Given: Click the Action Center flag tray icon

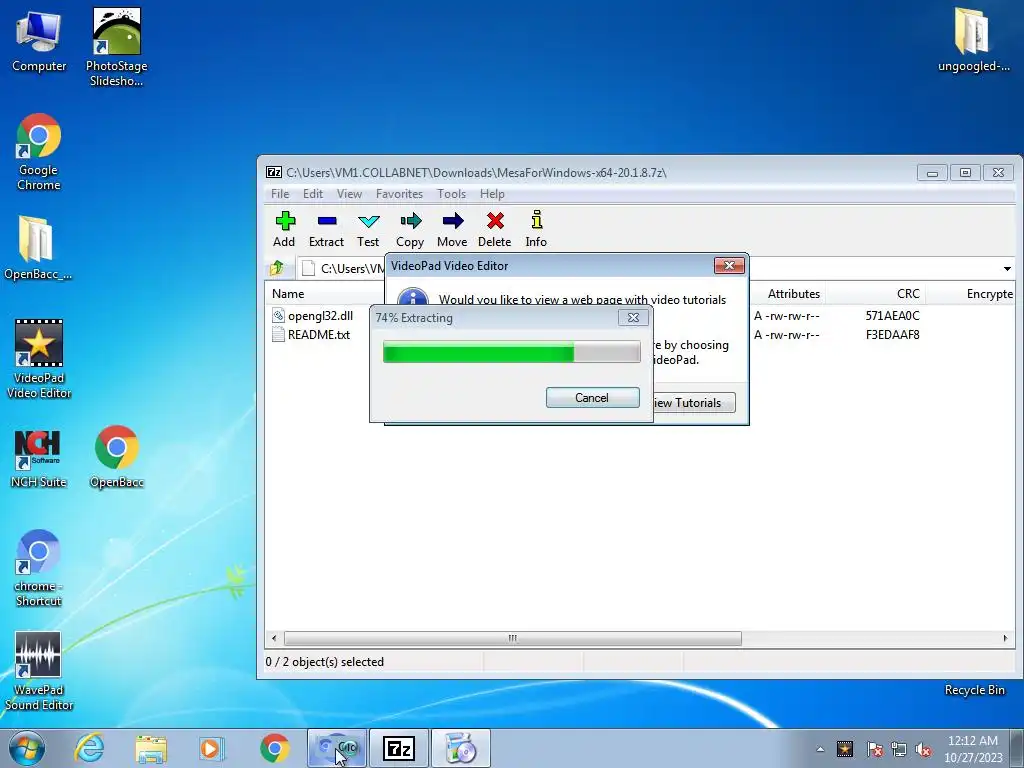Looking at the screenshot, I should coord(874,750).
